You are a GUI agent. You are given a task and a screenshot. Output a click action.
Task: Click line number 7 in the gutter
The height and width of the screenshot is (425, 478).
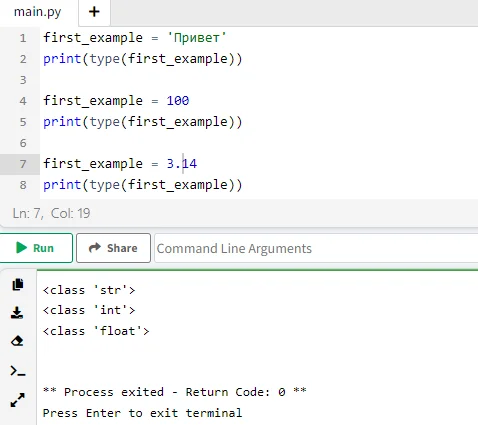pyautogui.click(x=23, y=164)
